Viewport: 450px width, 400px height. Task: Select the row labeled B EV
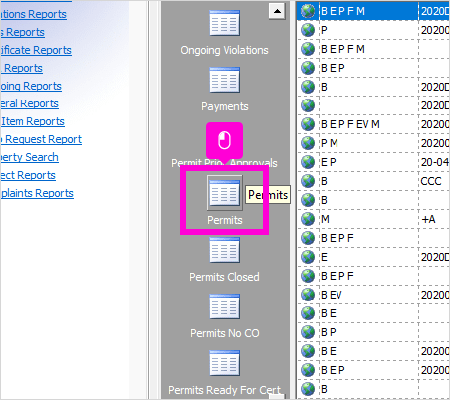pos(373,295)
